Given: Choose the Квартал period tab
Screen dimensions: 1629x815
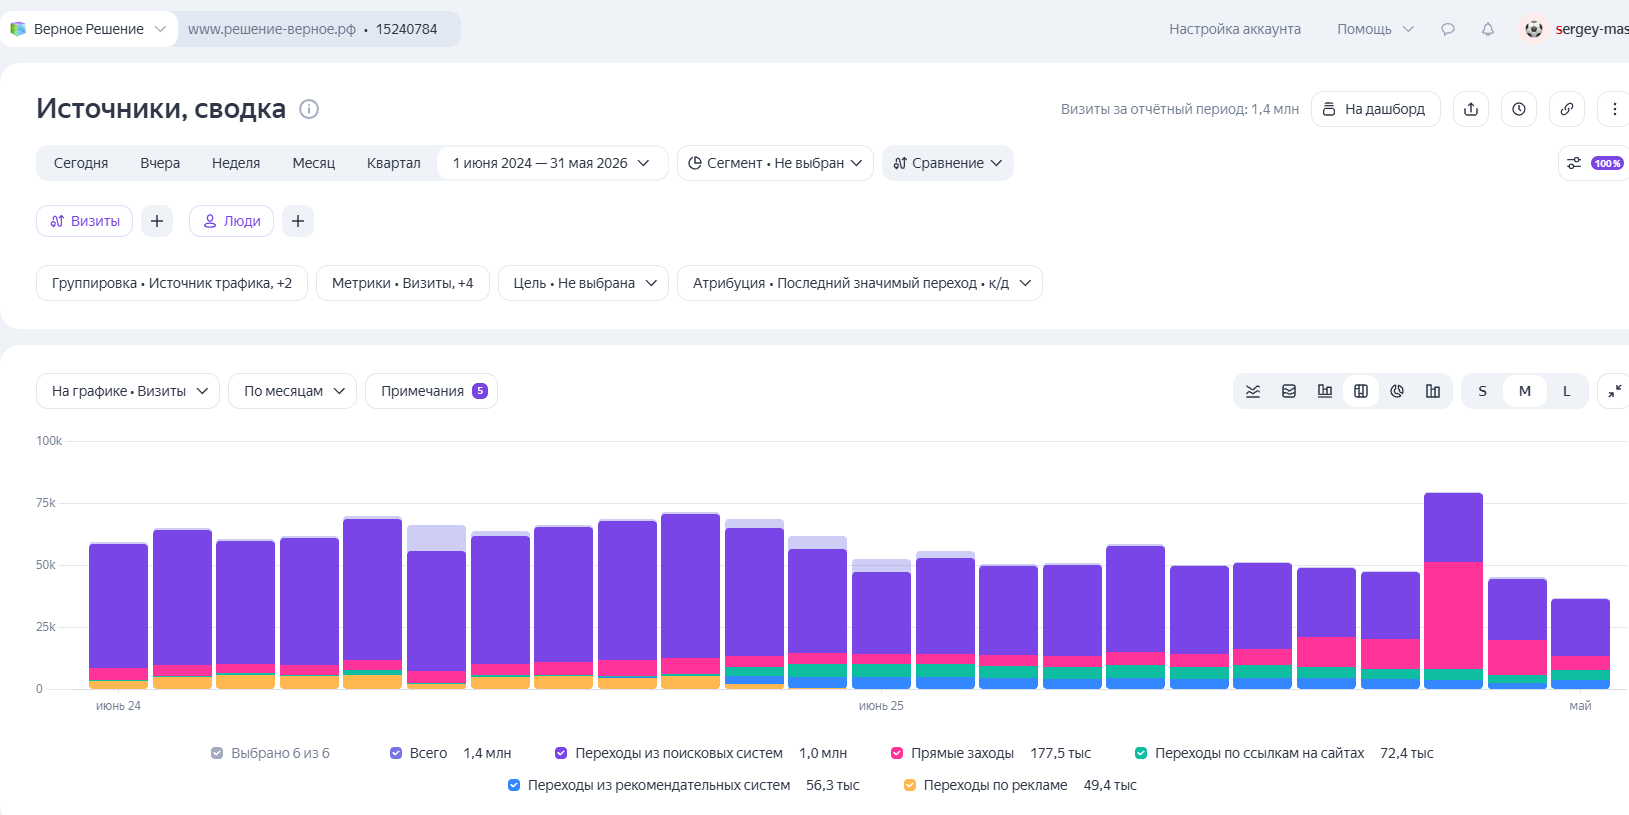Looking at the screenshot, I should pyautogui.click(x=394, y=163).
